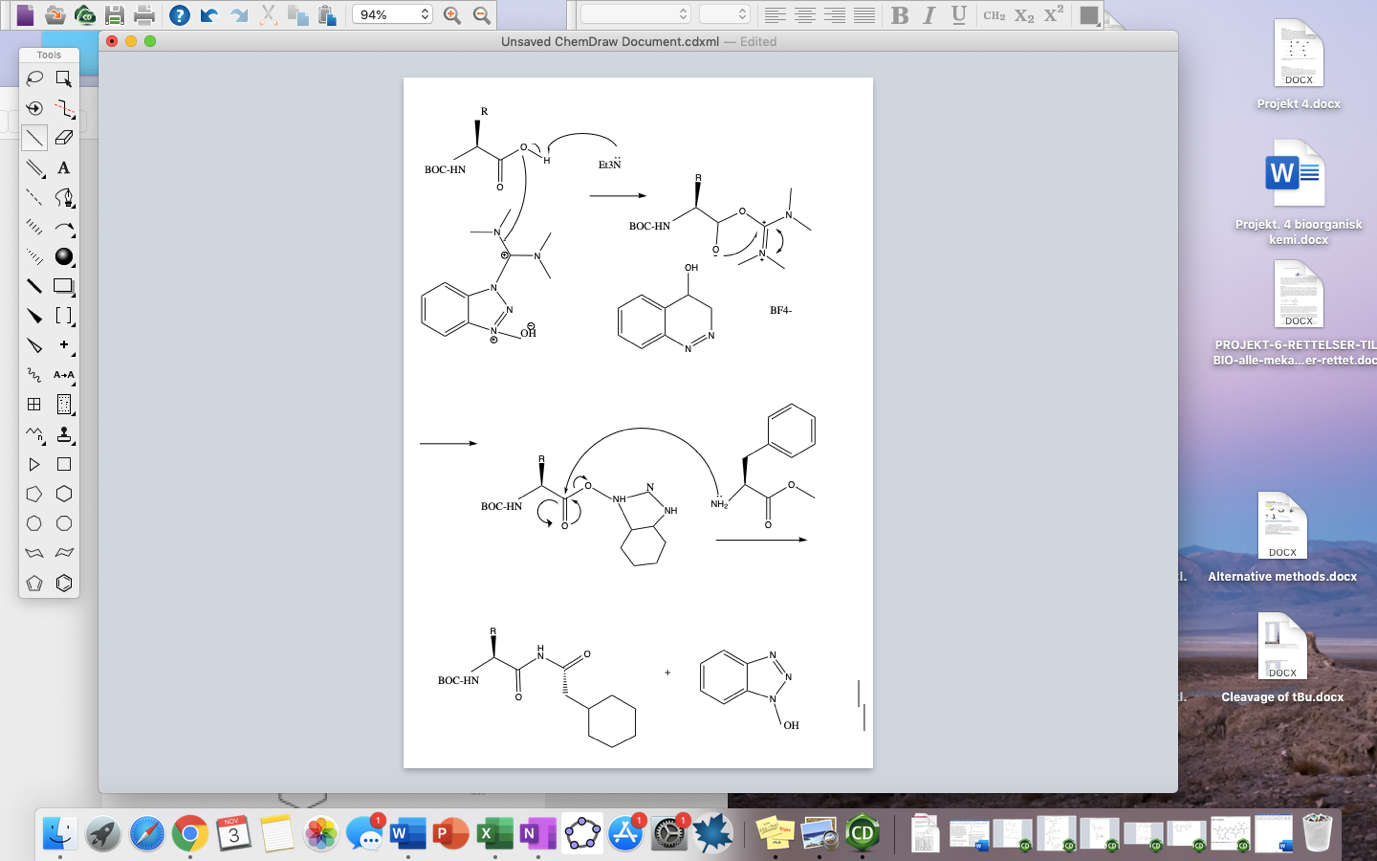Open the Templates stamp tool

click(x=64, y=434)
